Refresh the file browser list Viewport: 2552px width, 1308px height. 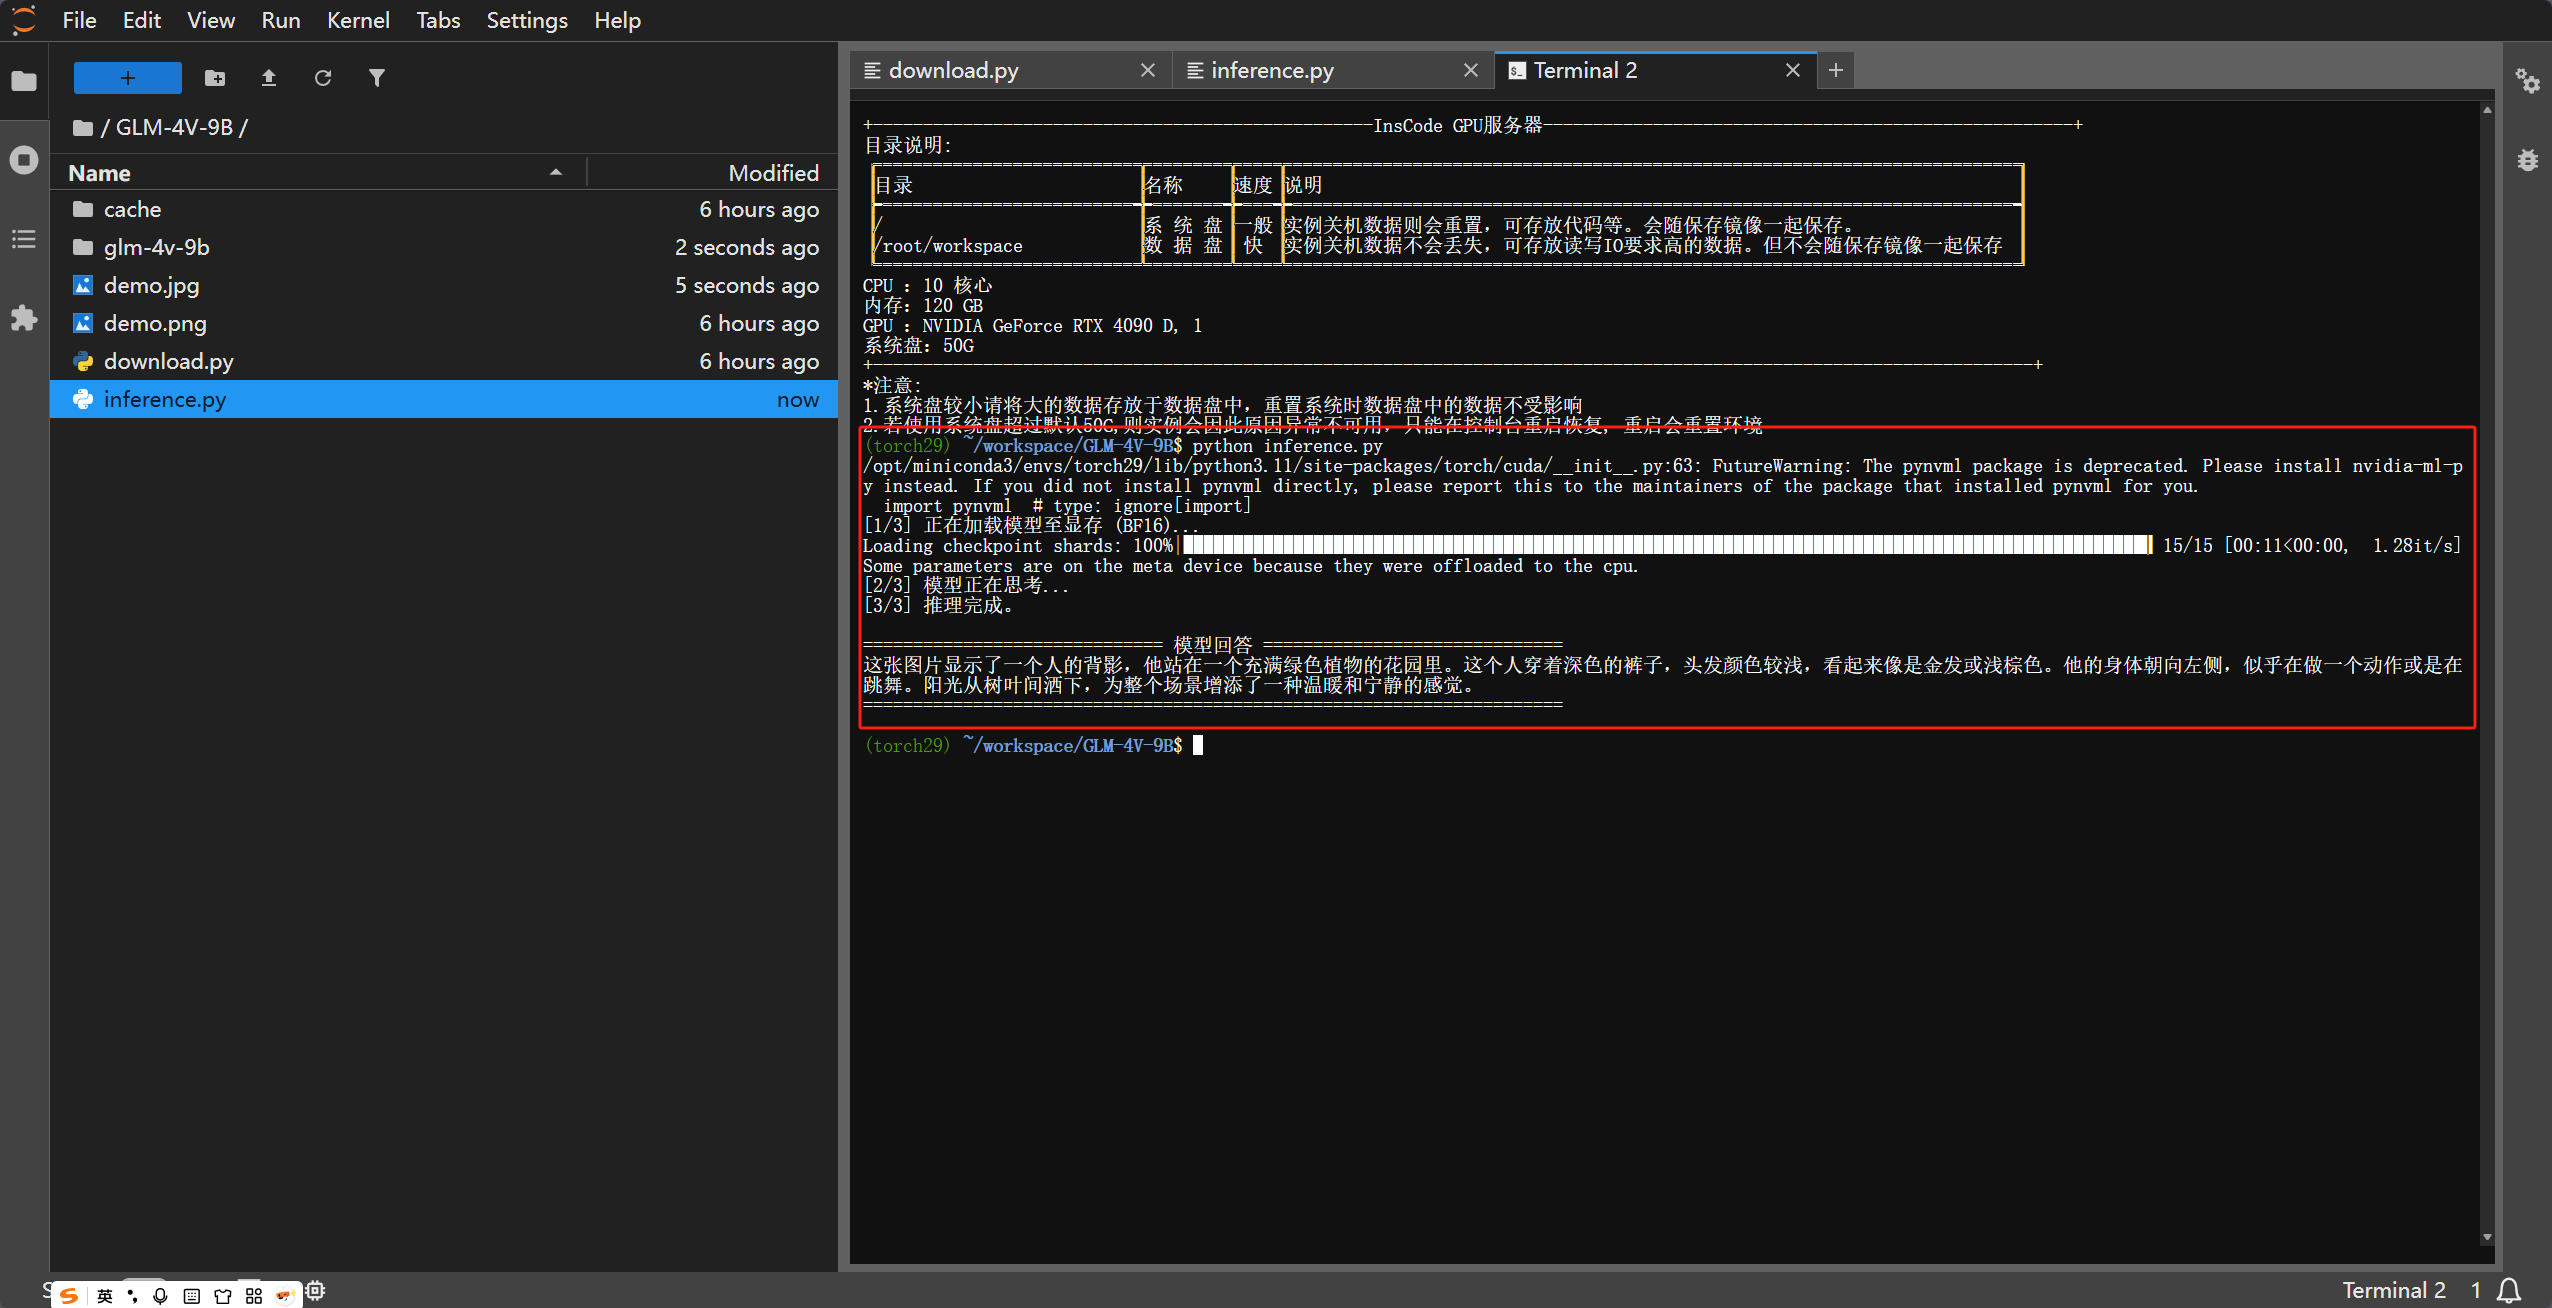pos(323,78)
